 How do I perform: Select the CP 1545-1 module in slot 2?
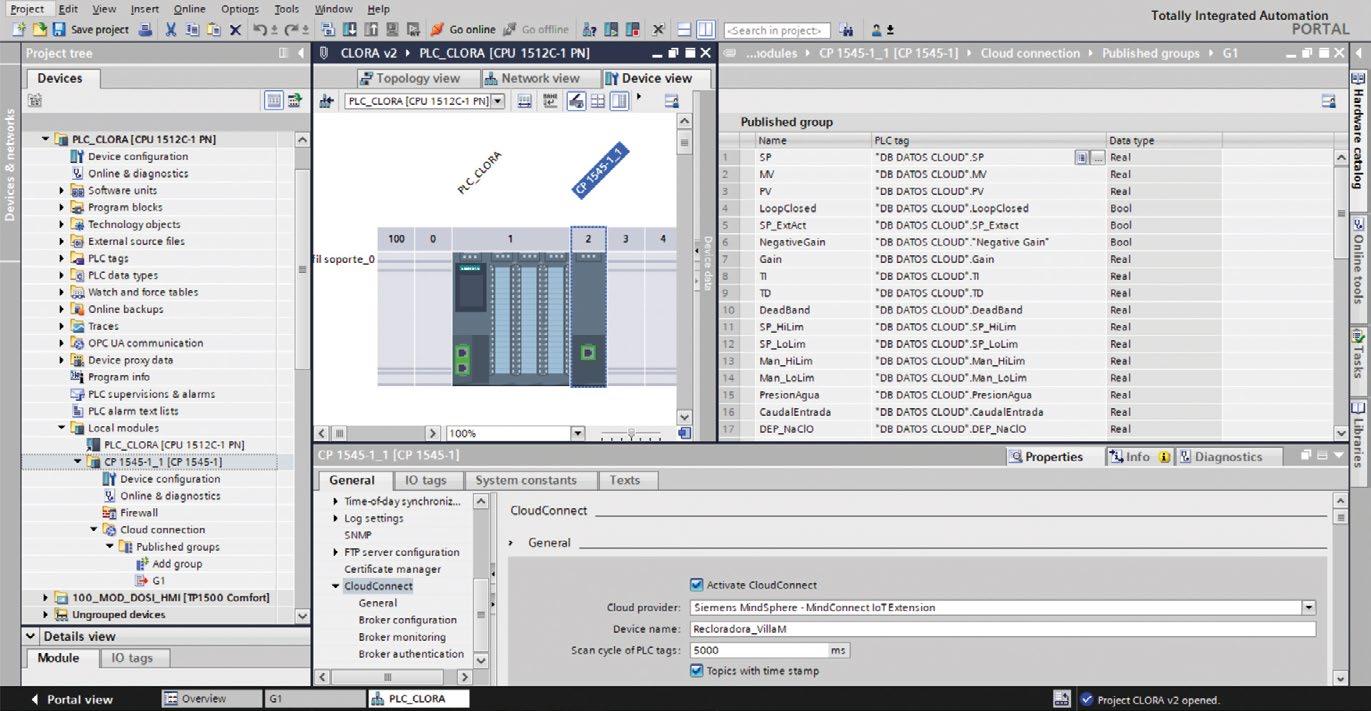coord(588,318)
